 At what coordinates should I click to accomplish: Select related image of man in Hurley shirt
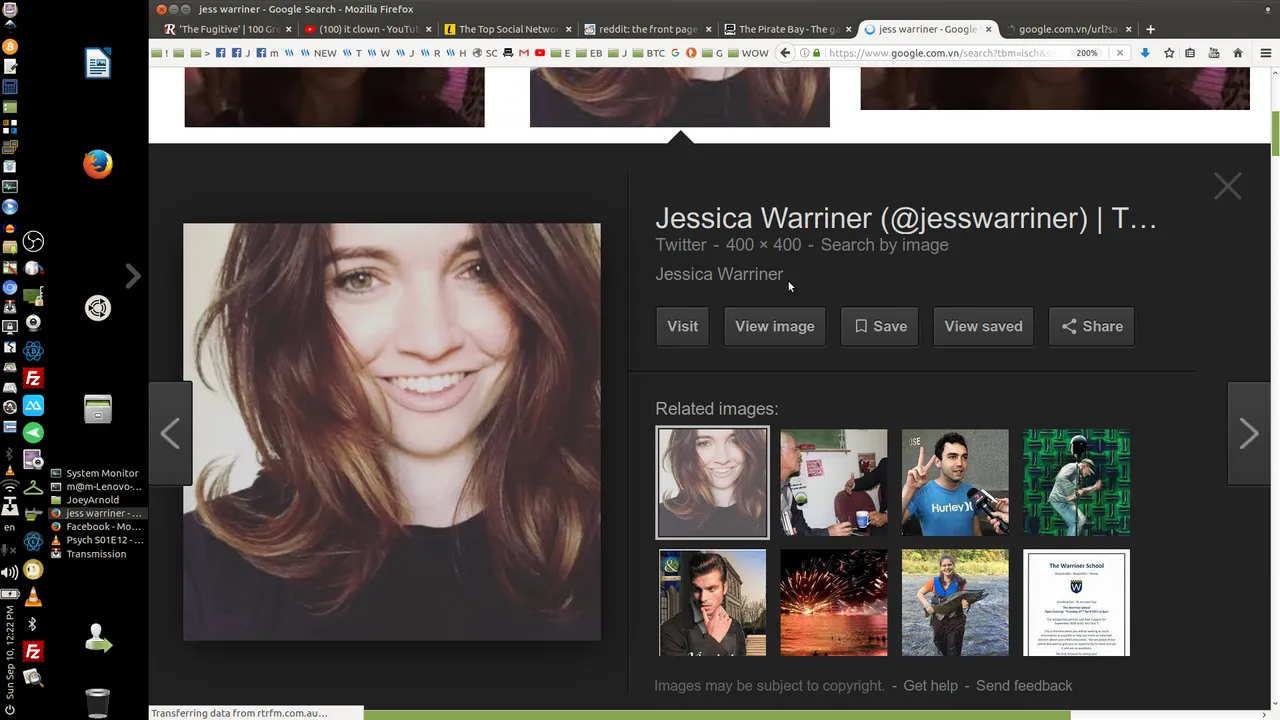pyautogui.click(x=955, y=482)
